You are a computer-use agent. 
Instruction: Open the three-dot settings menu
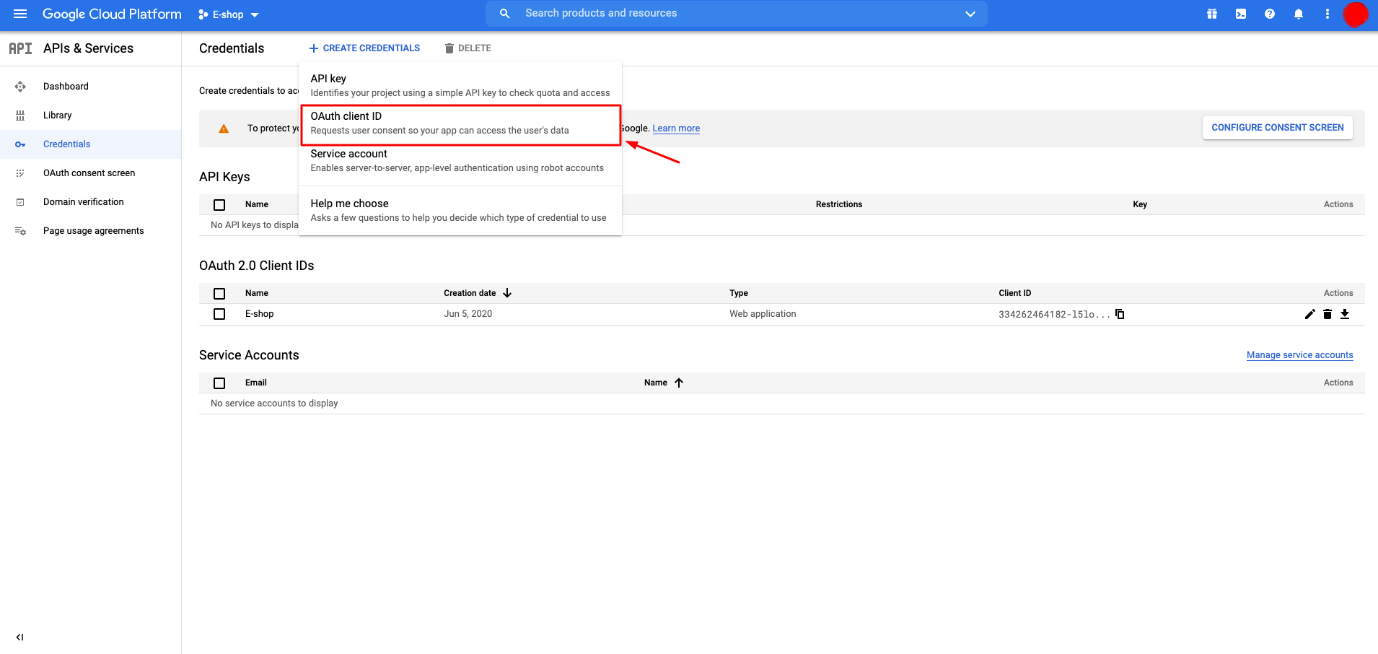(x=1327, y=14)
